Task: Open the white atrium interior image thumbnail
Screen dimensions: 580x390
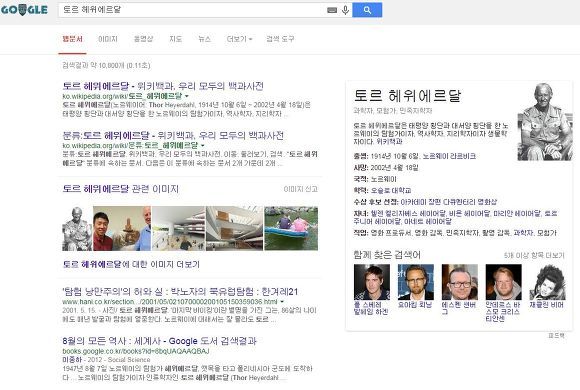Action: tap(178, 229)
